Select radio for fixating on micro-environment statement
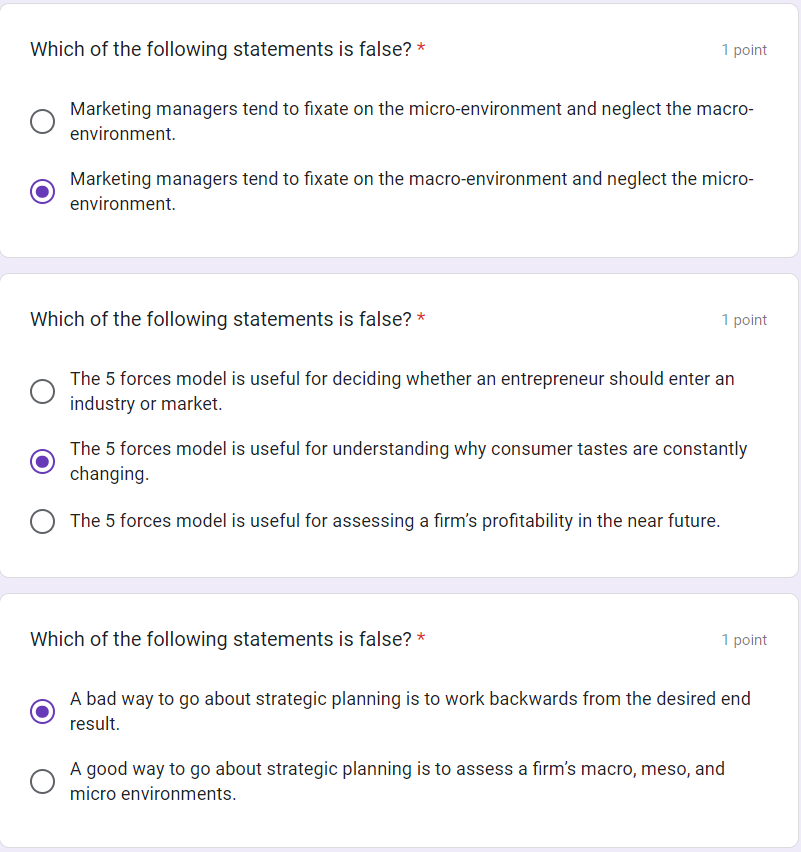 coord(42,121)
